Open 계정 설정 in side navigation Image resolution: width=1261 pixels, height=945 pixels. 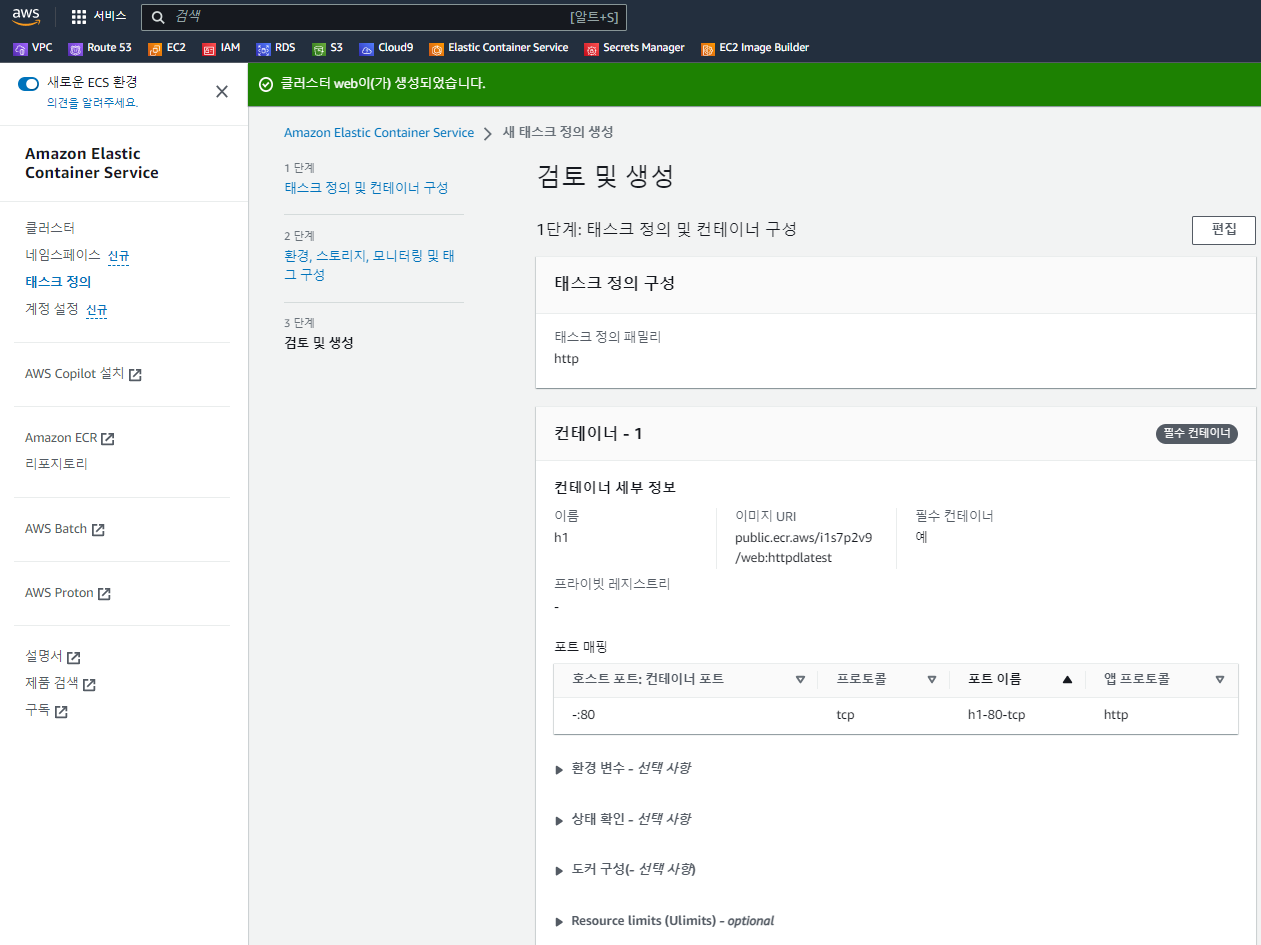click(x=51, y=309)
